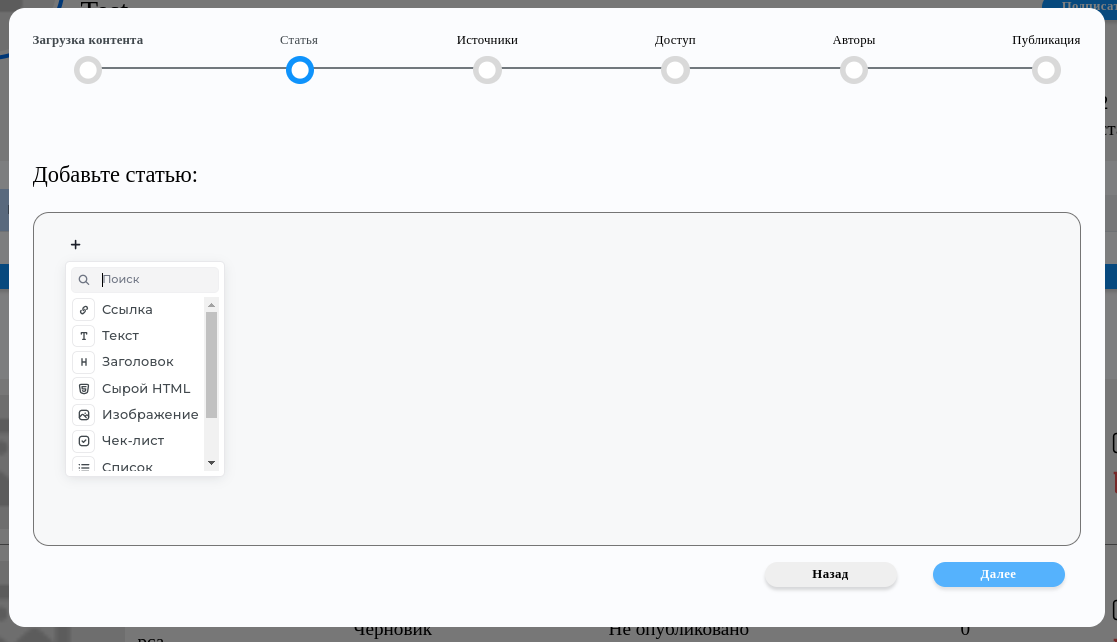
Task: Click the block list scrollbar thumb
Action: (211, 365)
